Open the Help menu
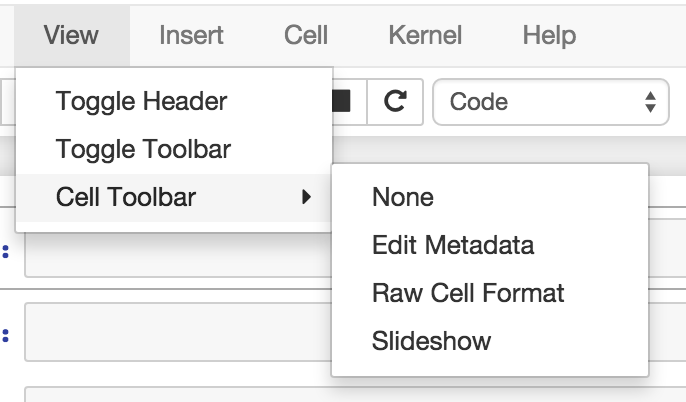This screenshot has height=402, width=686. pyautogui.click(x=548, y=36)
